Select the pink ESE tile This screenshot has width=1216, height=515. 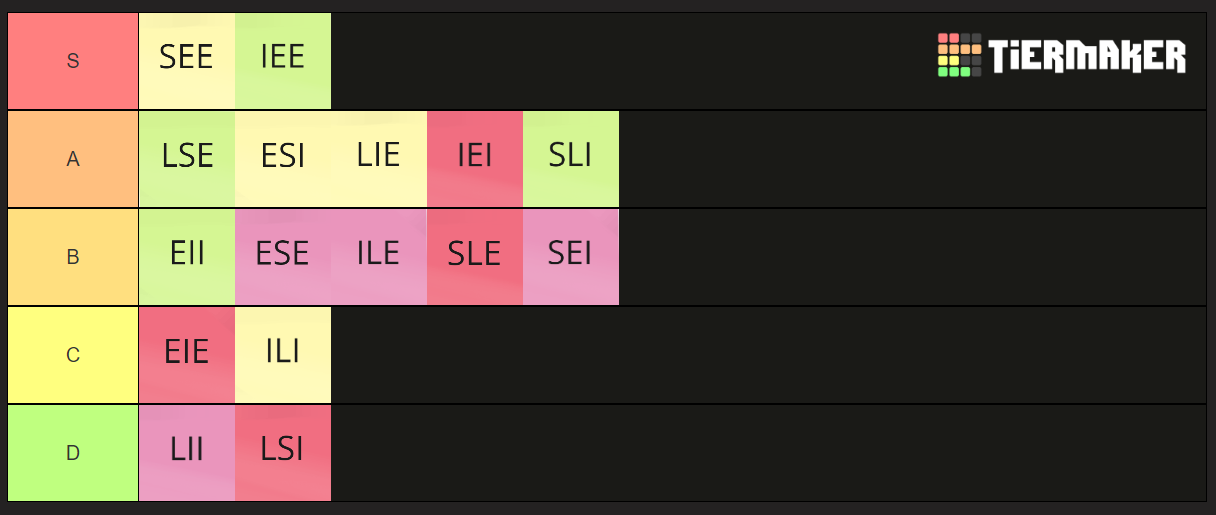[x=283, y=257]
